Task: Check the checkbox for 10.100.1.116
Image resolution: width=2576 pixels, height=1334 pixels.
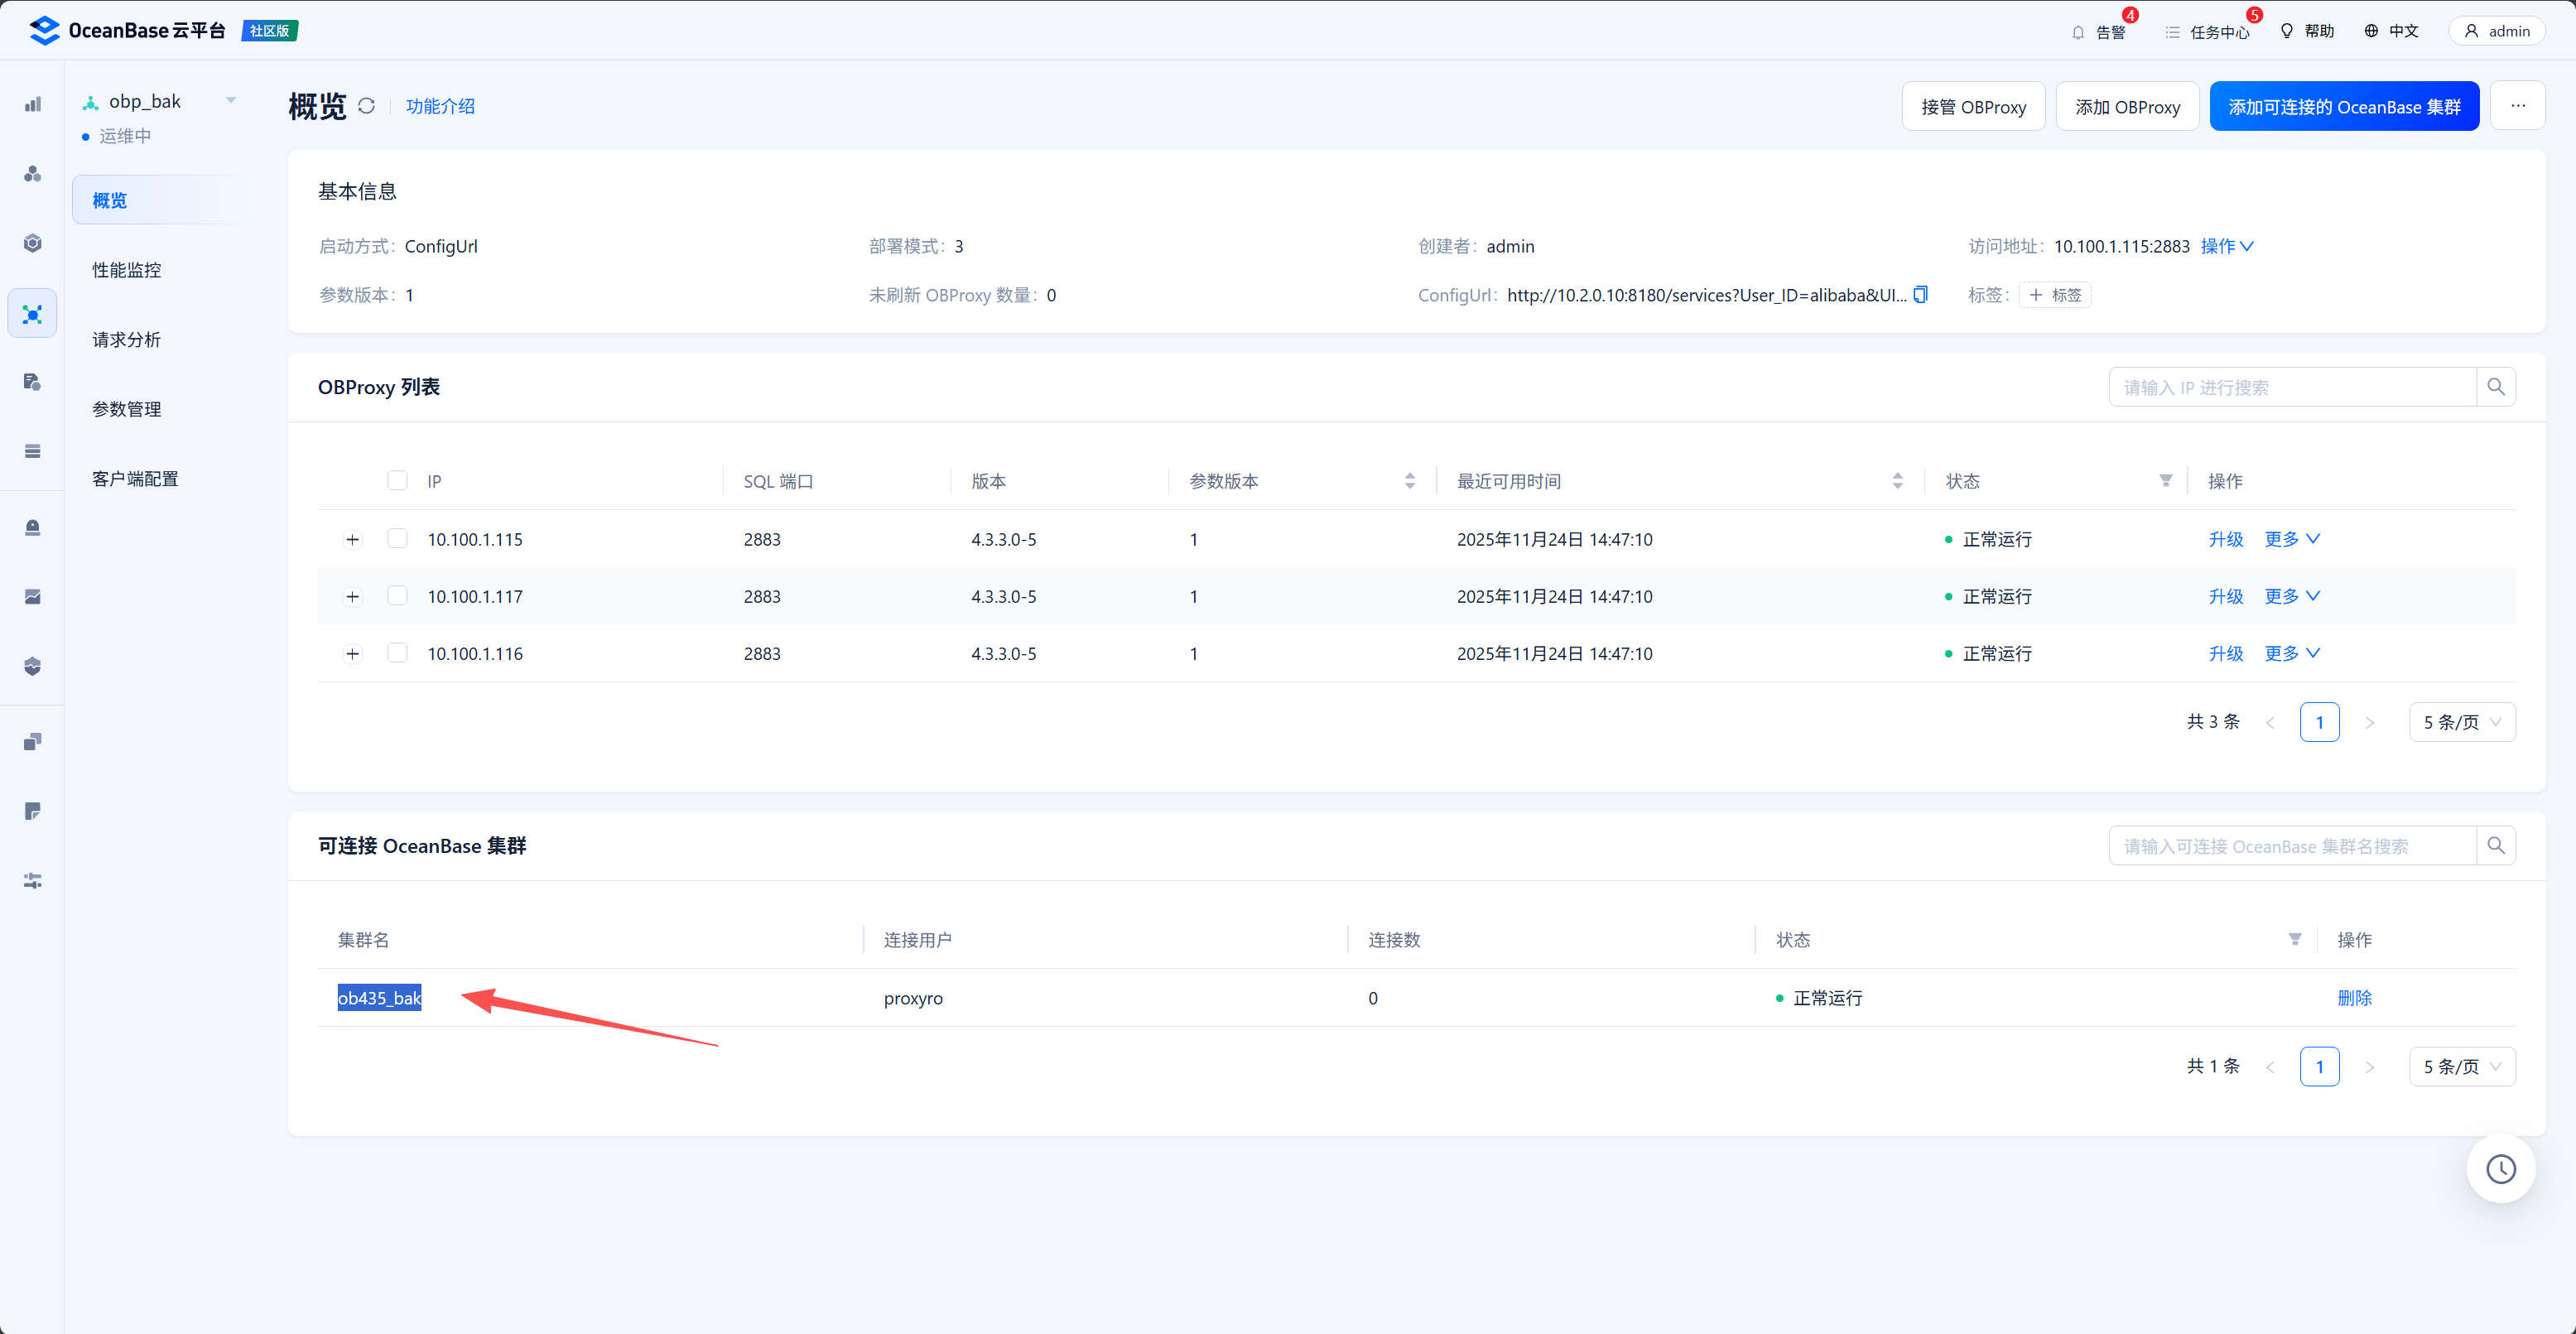Action: 397,653
